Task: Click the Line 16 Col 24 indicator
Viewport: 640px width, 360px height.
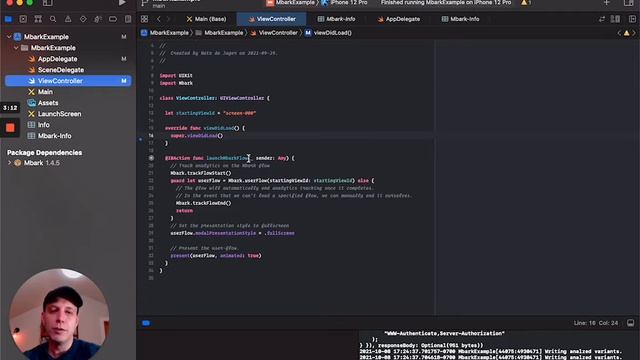Action: click(x=596, y=323)
